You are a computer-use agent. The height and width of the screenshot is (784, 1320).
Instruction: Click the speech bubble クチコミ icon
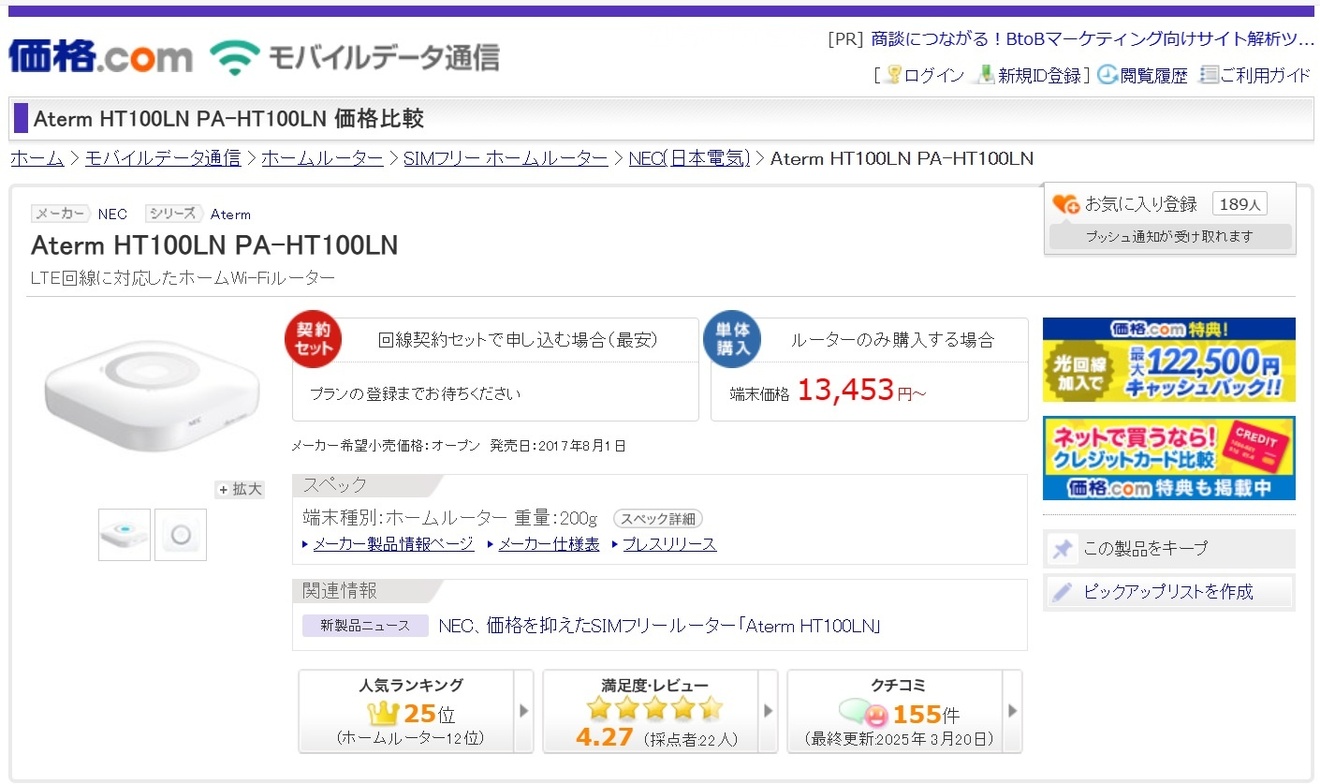tap(864, 714)
